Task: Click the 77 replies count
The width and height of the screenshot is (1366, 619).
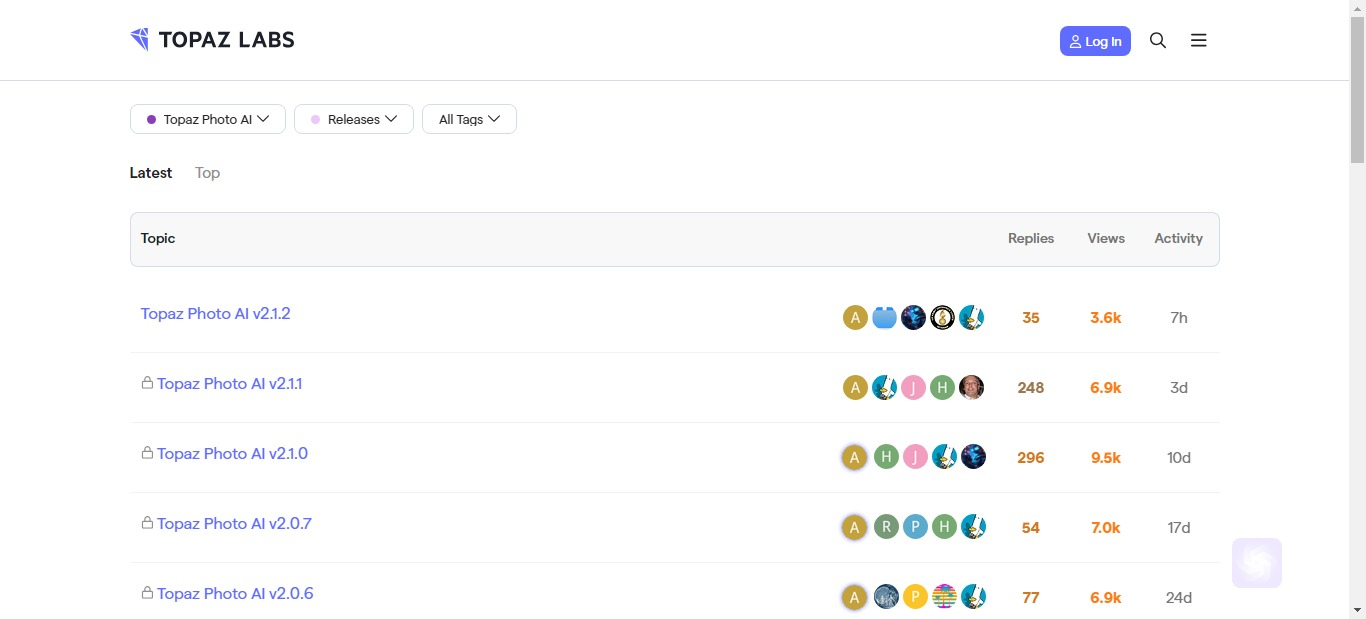Action: point(1031,598)
